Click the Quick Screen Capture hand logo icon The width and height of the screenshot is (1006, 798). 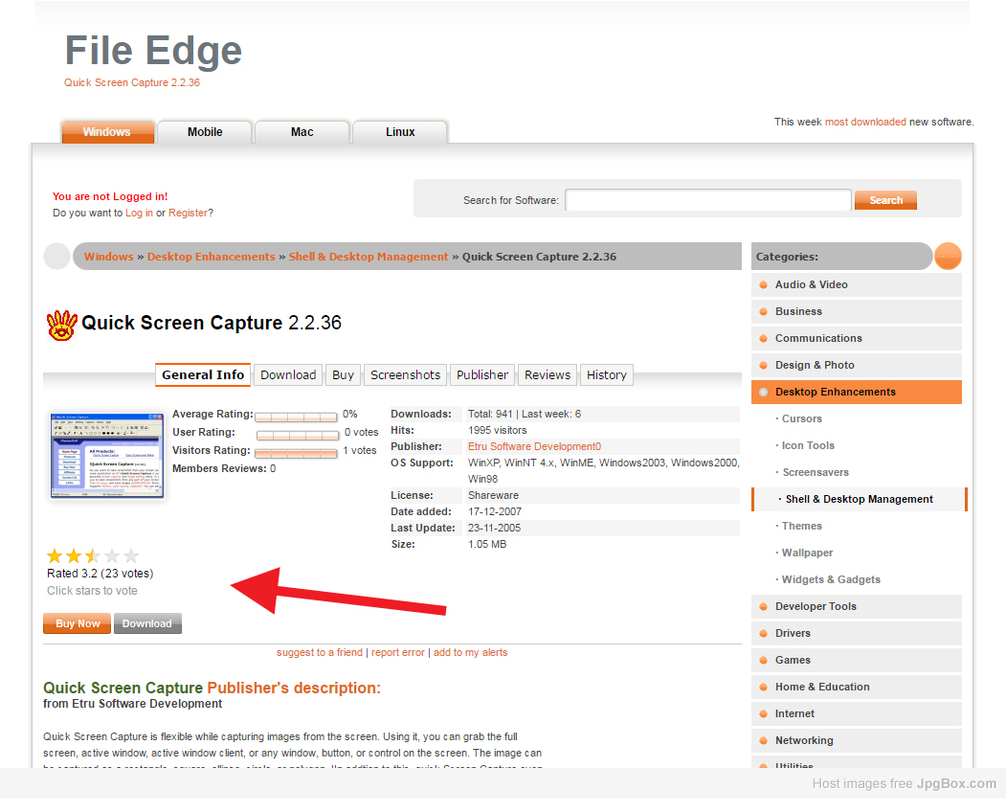[x=62, y=325]
